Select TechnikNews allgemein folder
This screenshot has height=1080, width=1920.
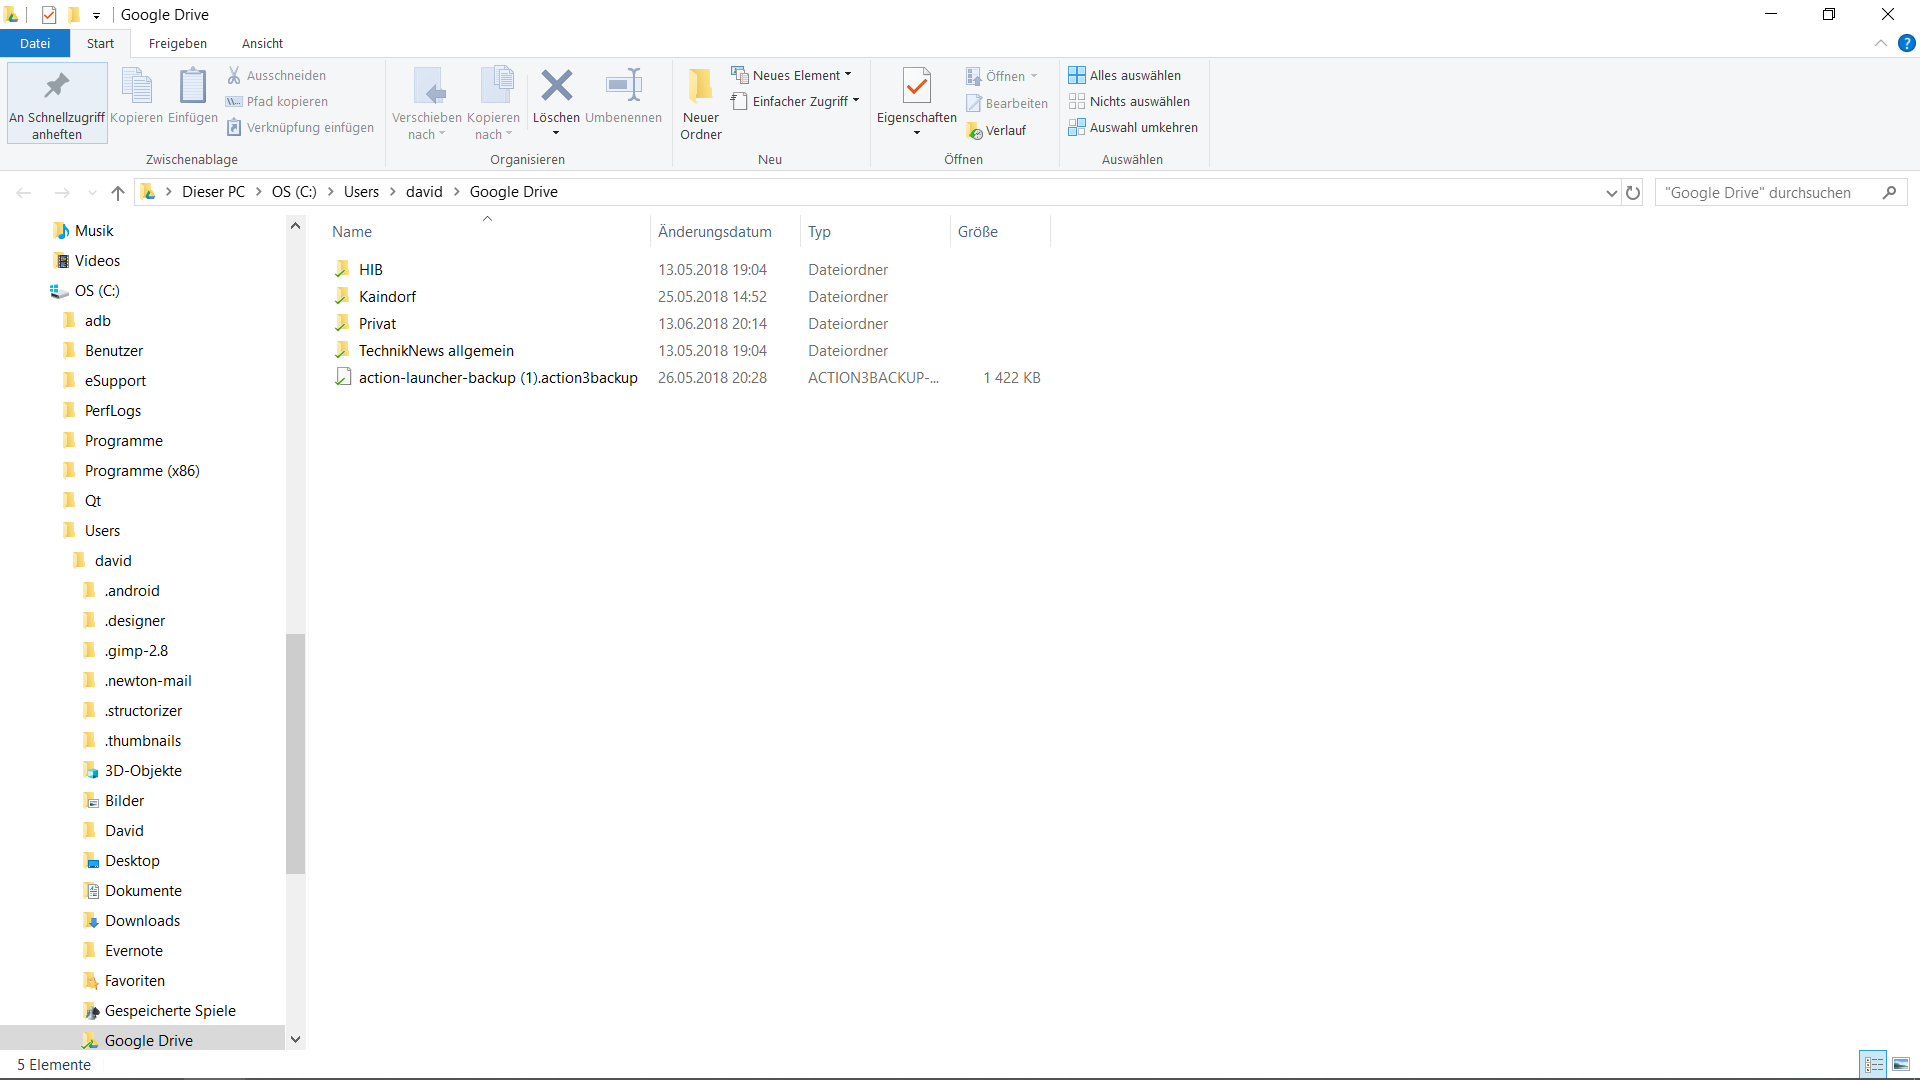436,350
